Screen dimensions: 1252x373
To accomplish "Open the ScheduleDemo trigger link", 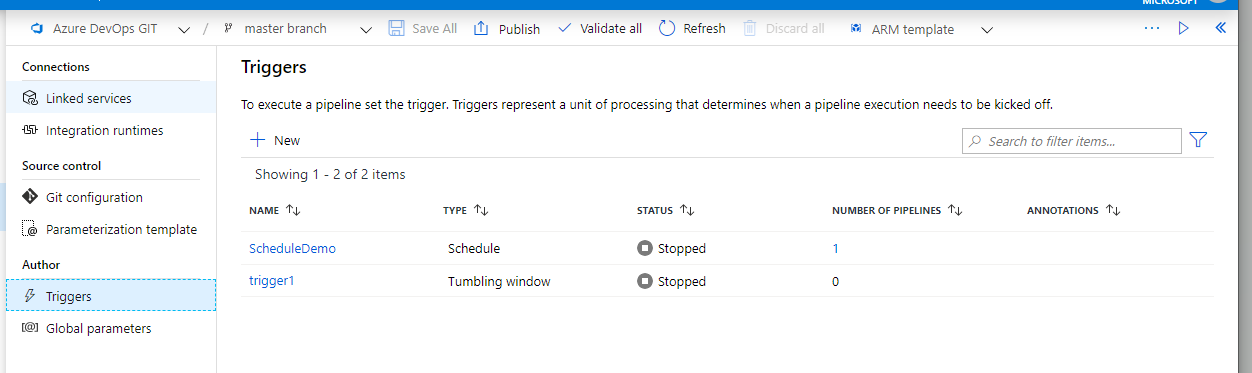I will coord(292,248).
